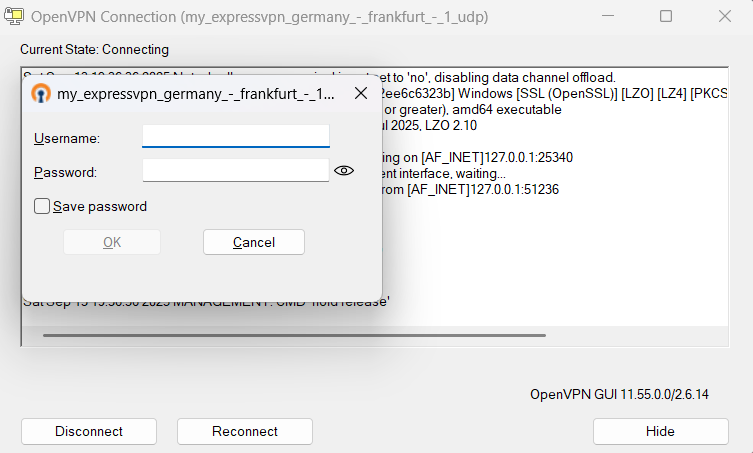Click log line ending 'interface, waiting...'
This screenshot has height=453, width=753.
pyautogui.click(x=444, y=173)
